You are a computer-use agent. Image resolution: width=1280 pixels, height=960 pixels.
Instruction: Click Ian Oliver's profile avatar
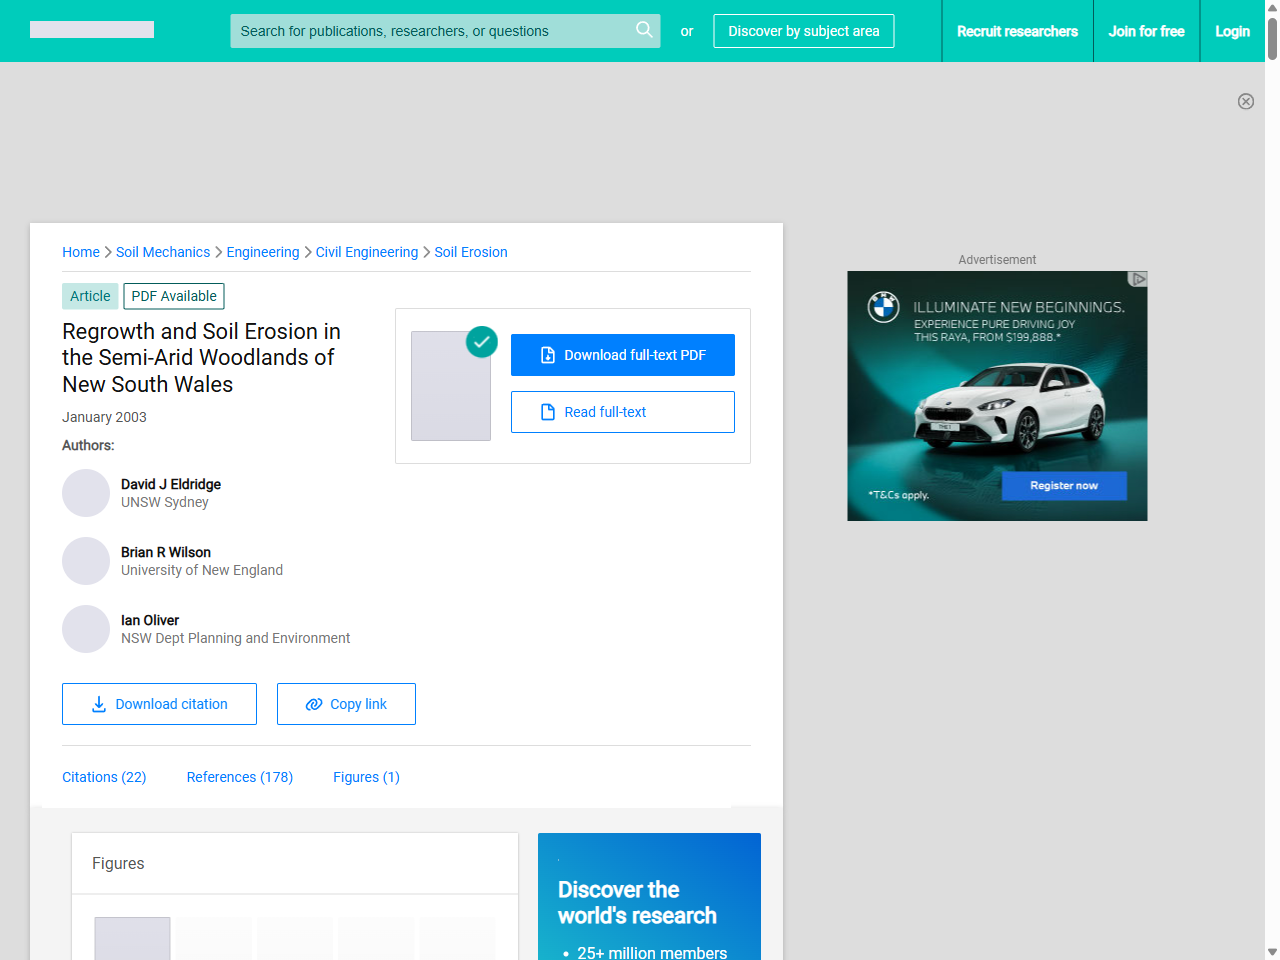[x=86, y=629]
